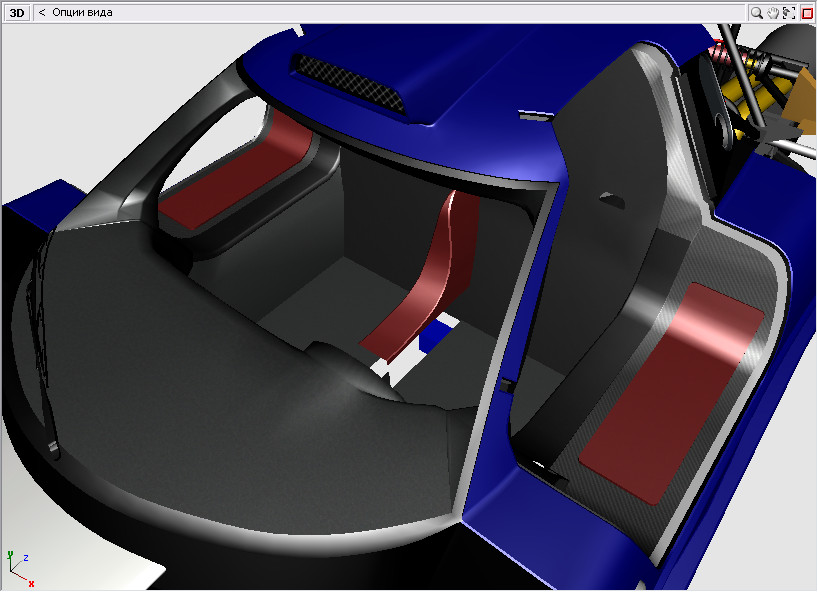Screen dimensions: 818x592
Task: Click the fit-to-frame view icon
Action: 789,13
